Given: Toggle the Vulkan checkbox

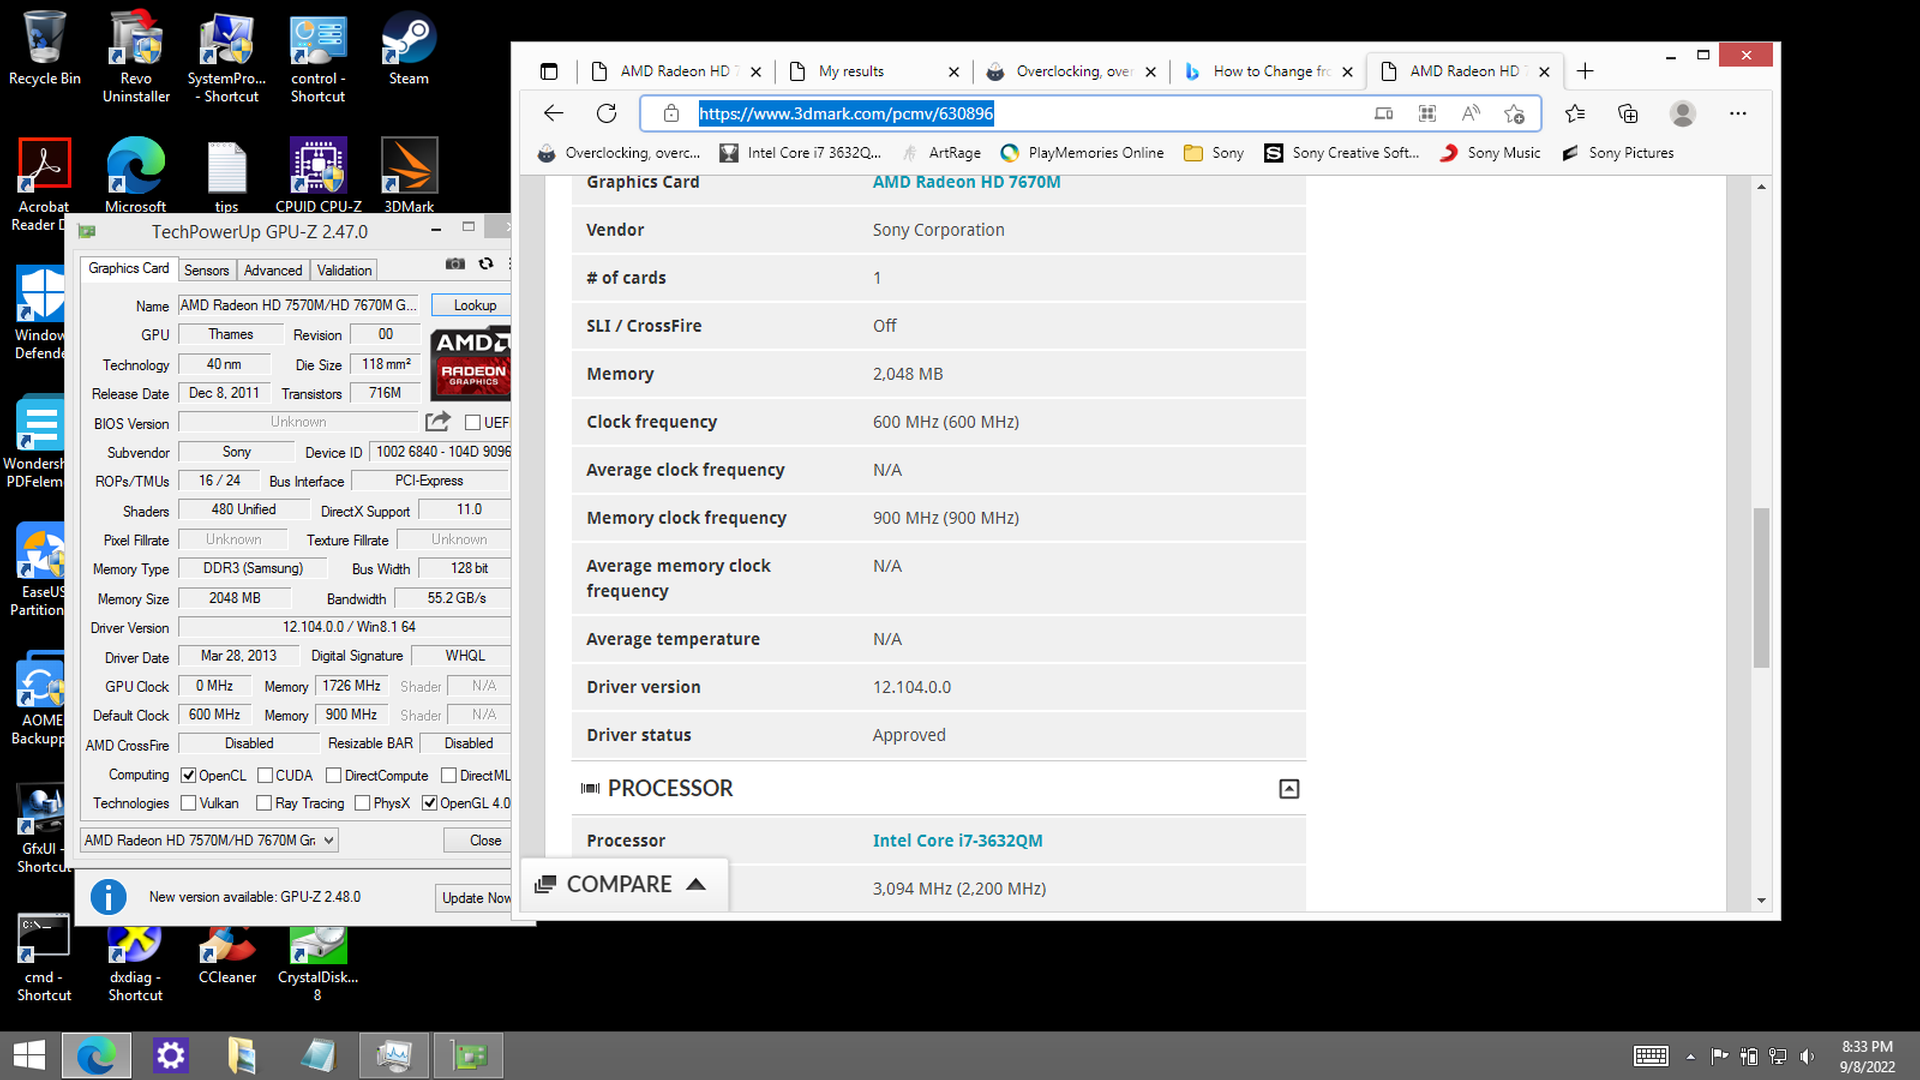Looking at the screenshot, I should (188, 803).
